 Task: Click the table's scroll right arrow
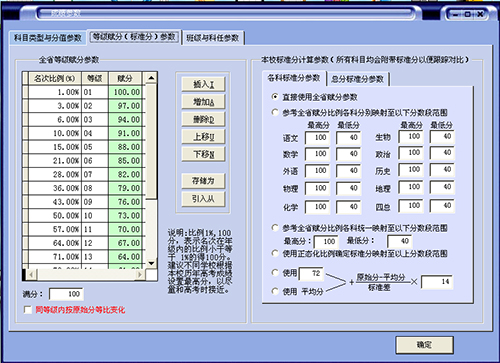(x=140, y=275)
